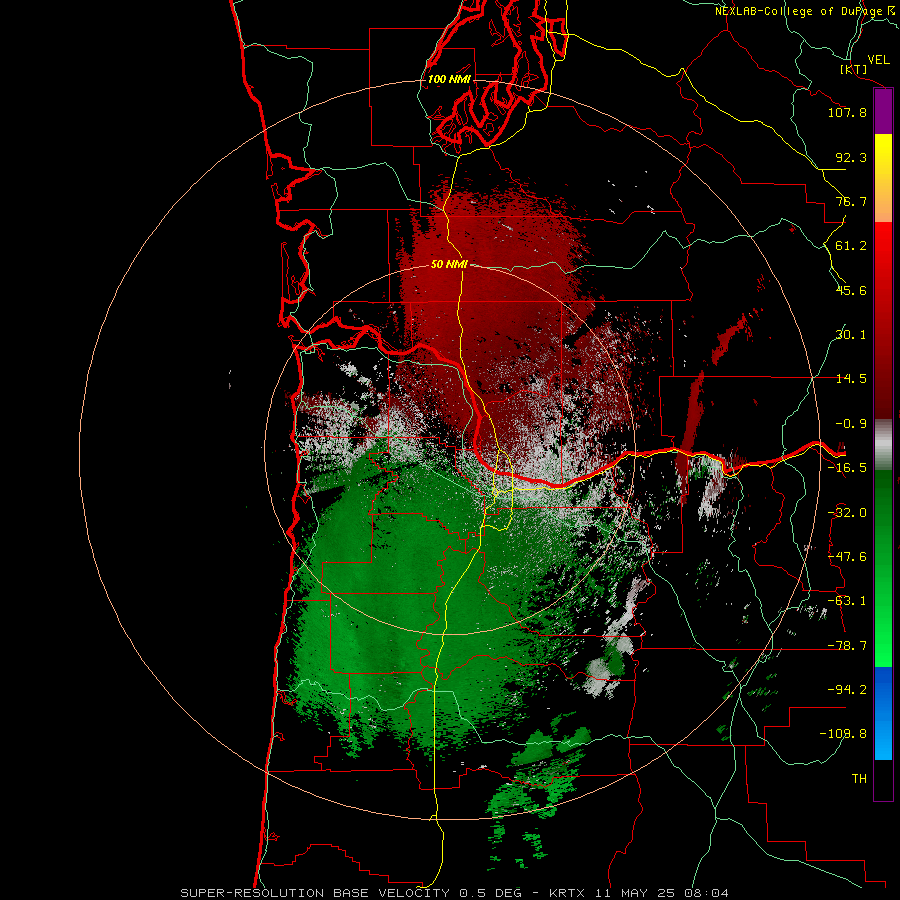Click the -0.9 velocity scale value
The width and height of the screenshot is (900, 900).
click(851, 424)
